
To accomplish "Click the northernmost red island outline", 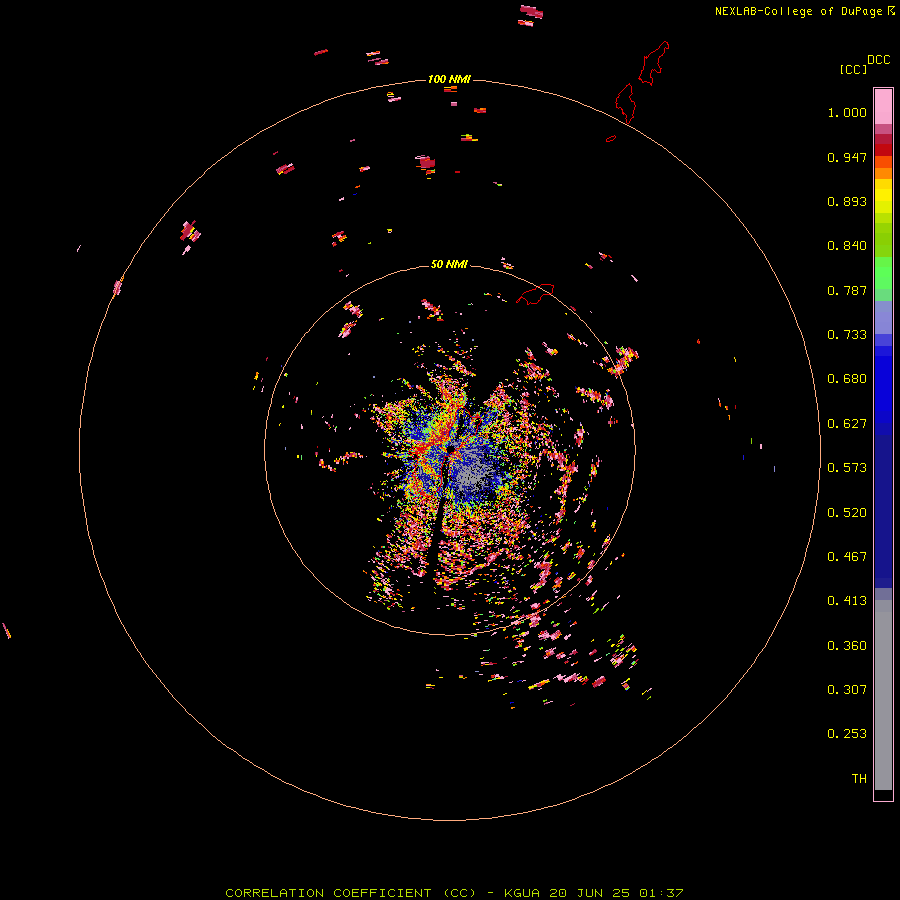I will [x=654, y=63].
